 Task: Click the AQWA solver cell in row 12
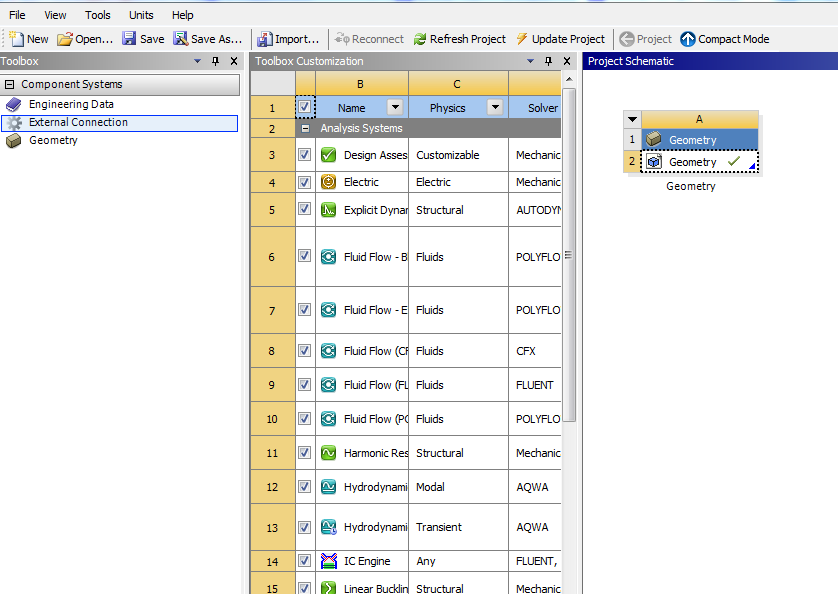point(535,487)
